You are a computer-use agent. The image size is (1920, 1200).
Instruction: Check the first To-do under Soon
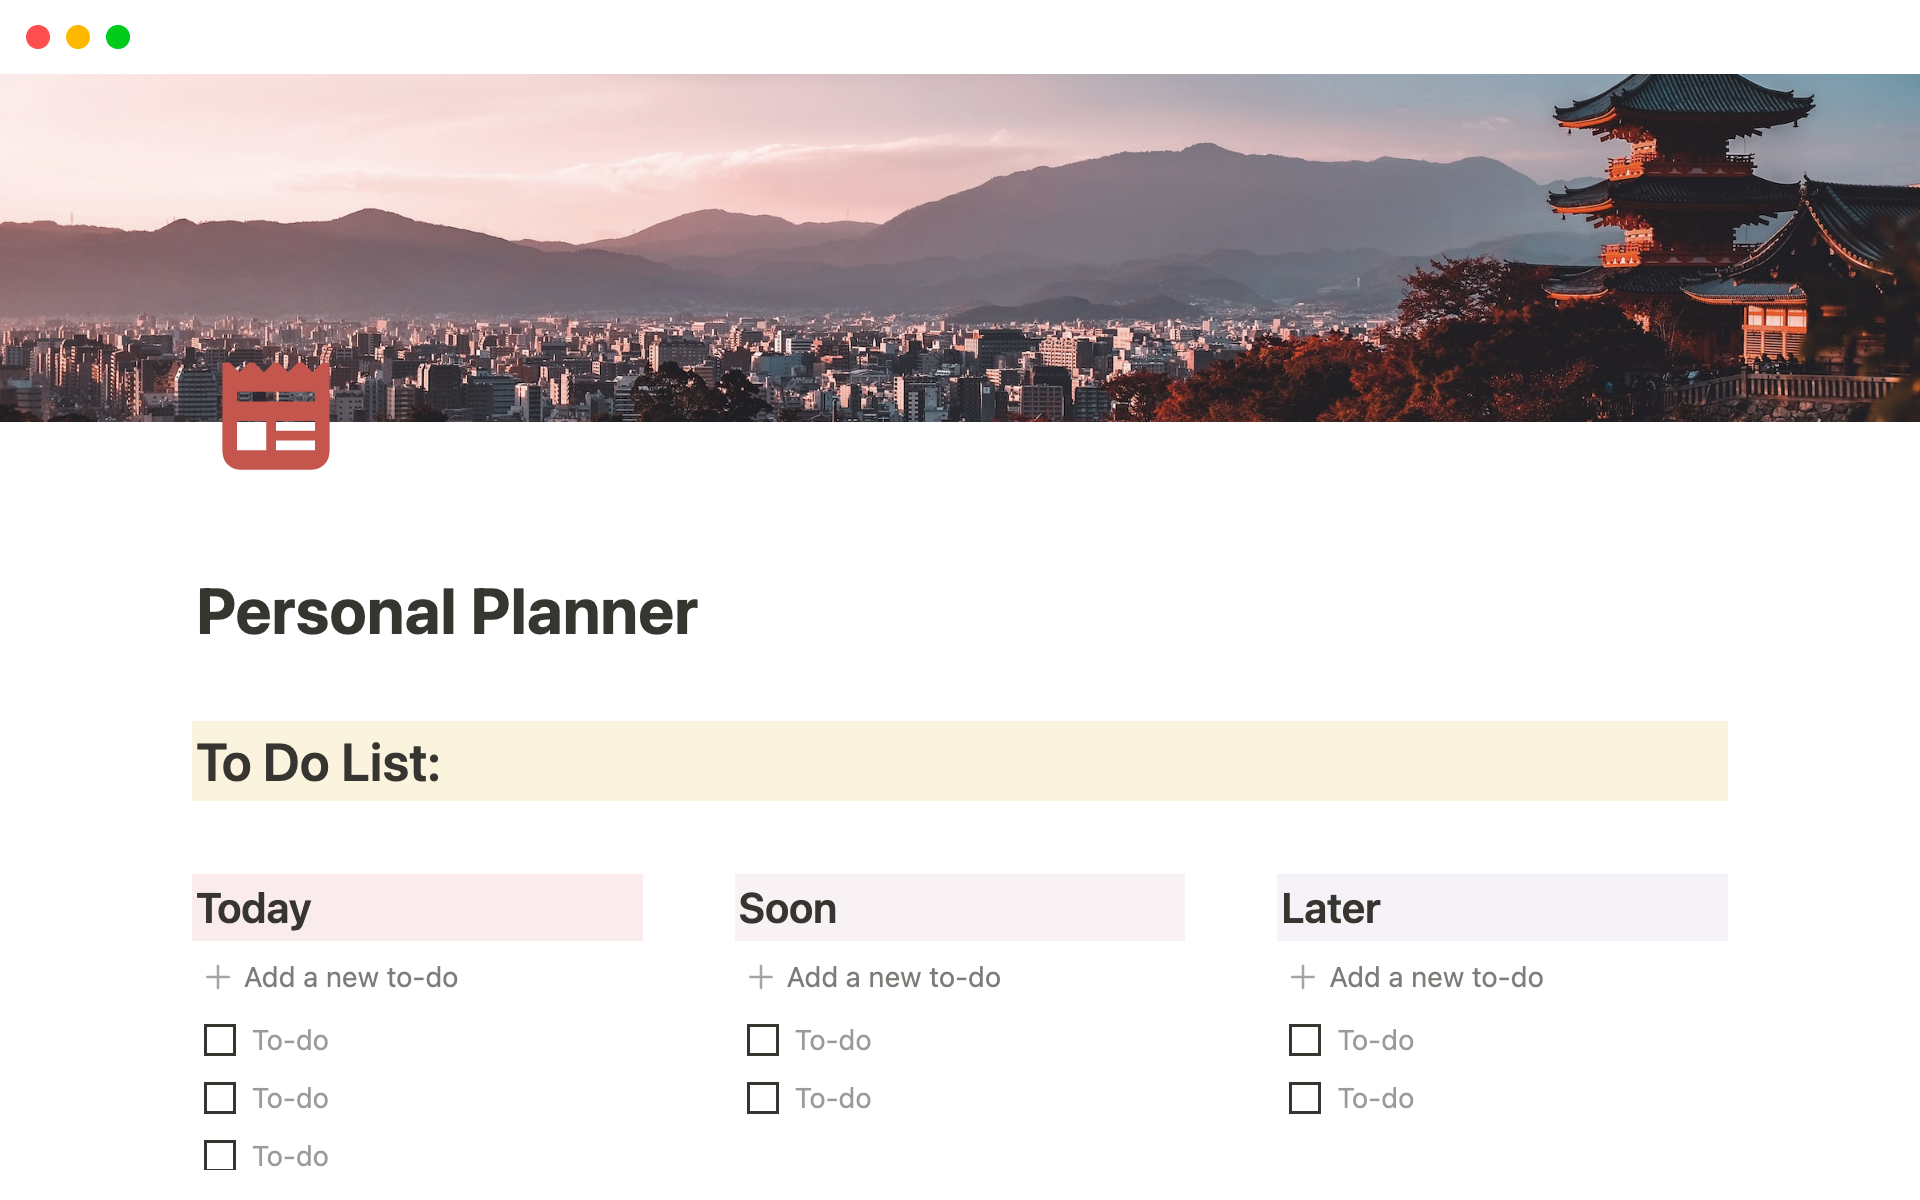pyautogui.click(x=763, y=1040)
